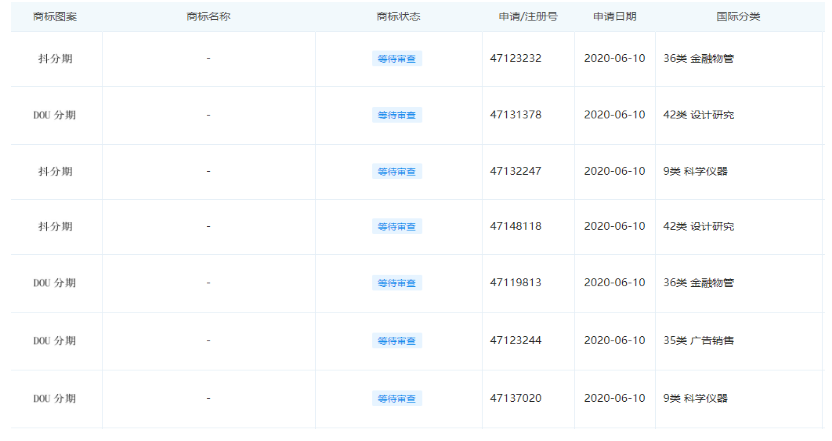The height and width of the screenshot is (441, 832).
Task: Select registration number 47137020
Action: [x=516, y=398]
